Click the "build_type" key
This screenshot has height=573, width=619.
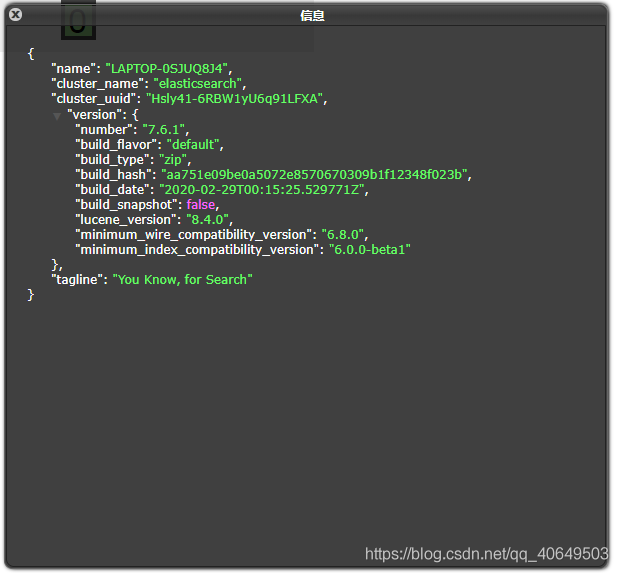112,160
